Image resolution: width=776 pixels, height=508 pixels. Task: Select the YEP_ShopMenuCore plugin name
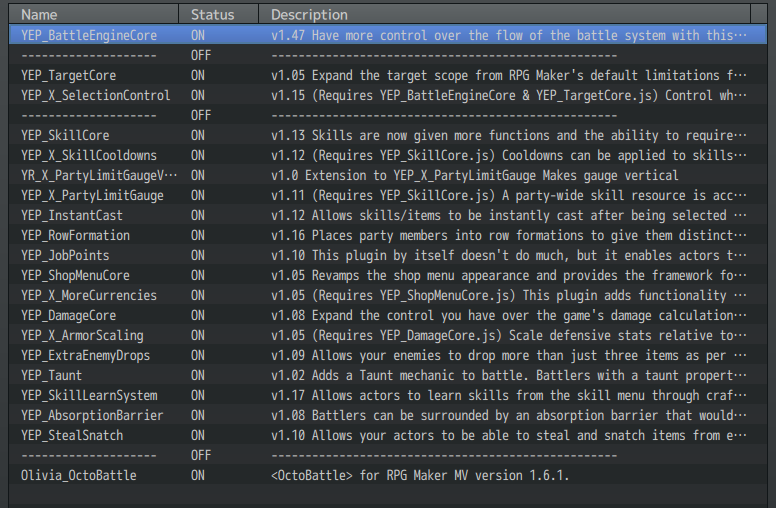75,275
